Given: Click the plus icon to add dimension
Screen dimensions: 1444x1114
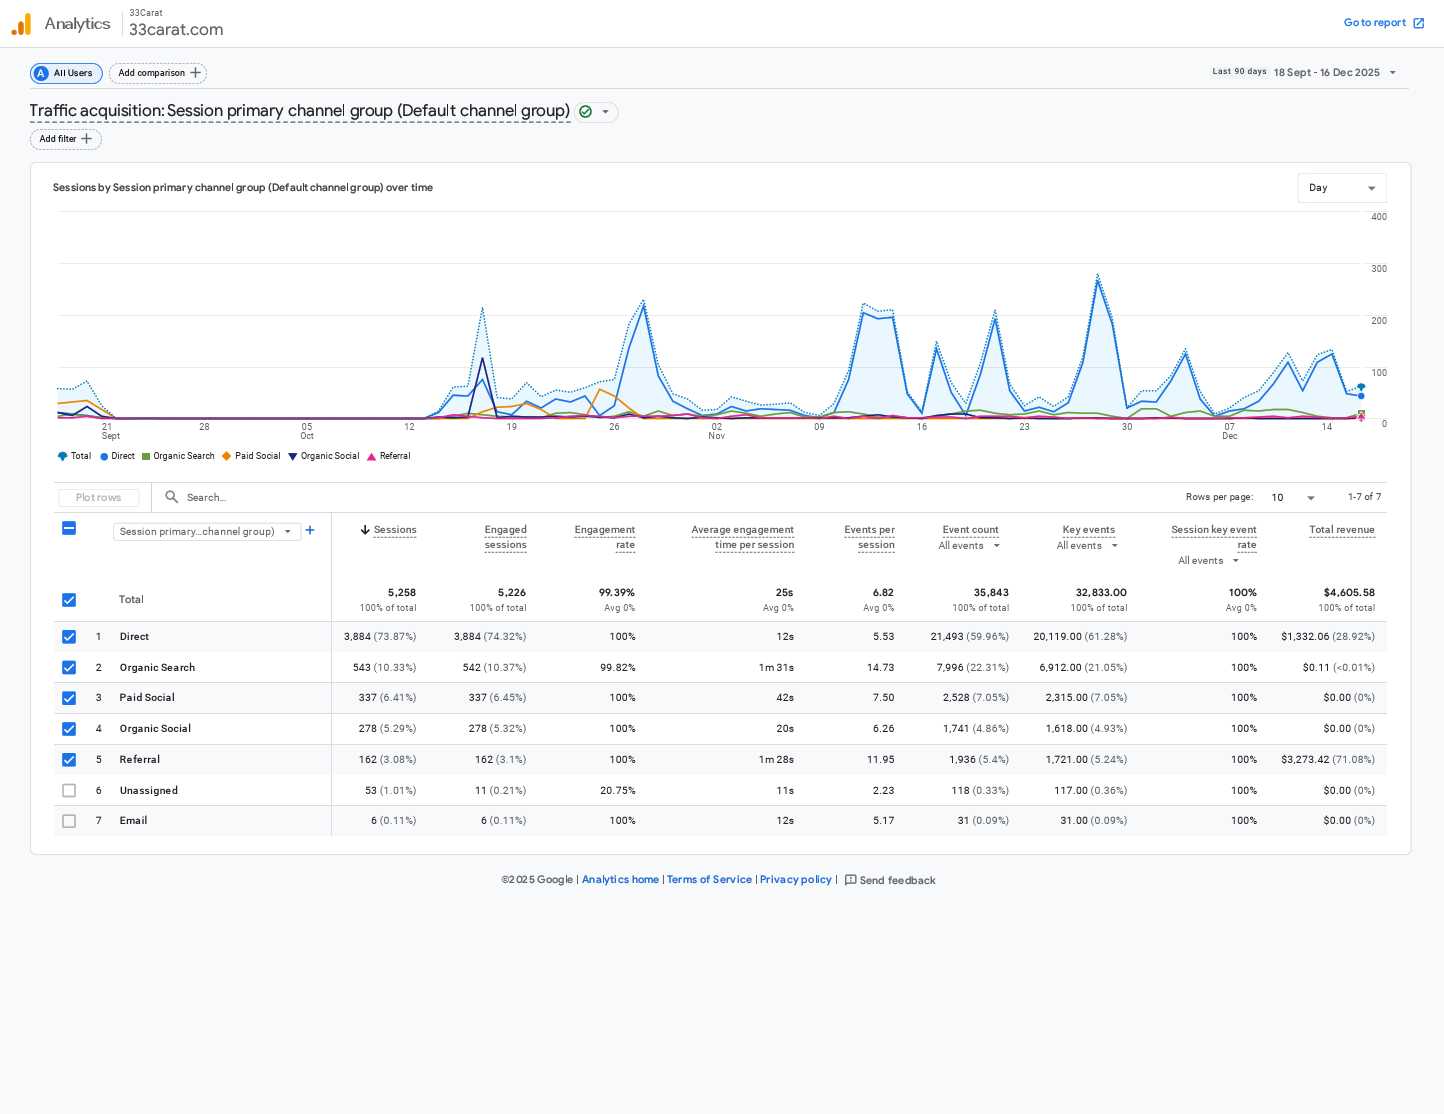Looking at the screenshot, I should point(310,530).
